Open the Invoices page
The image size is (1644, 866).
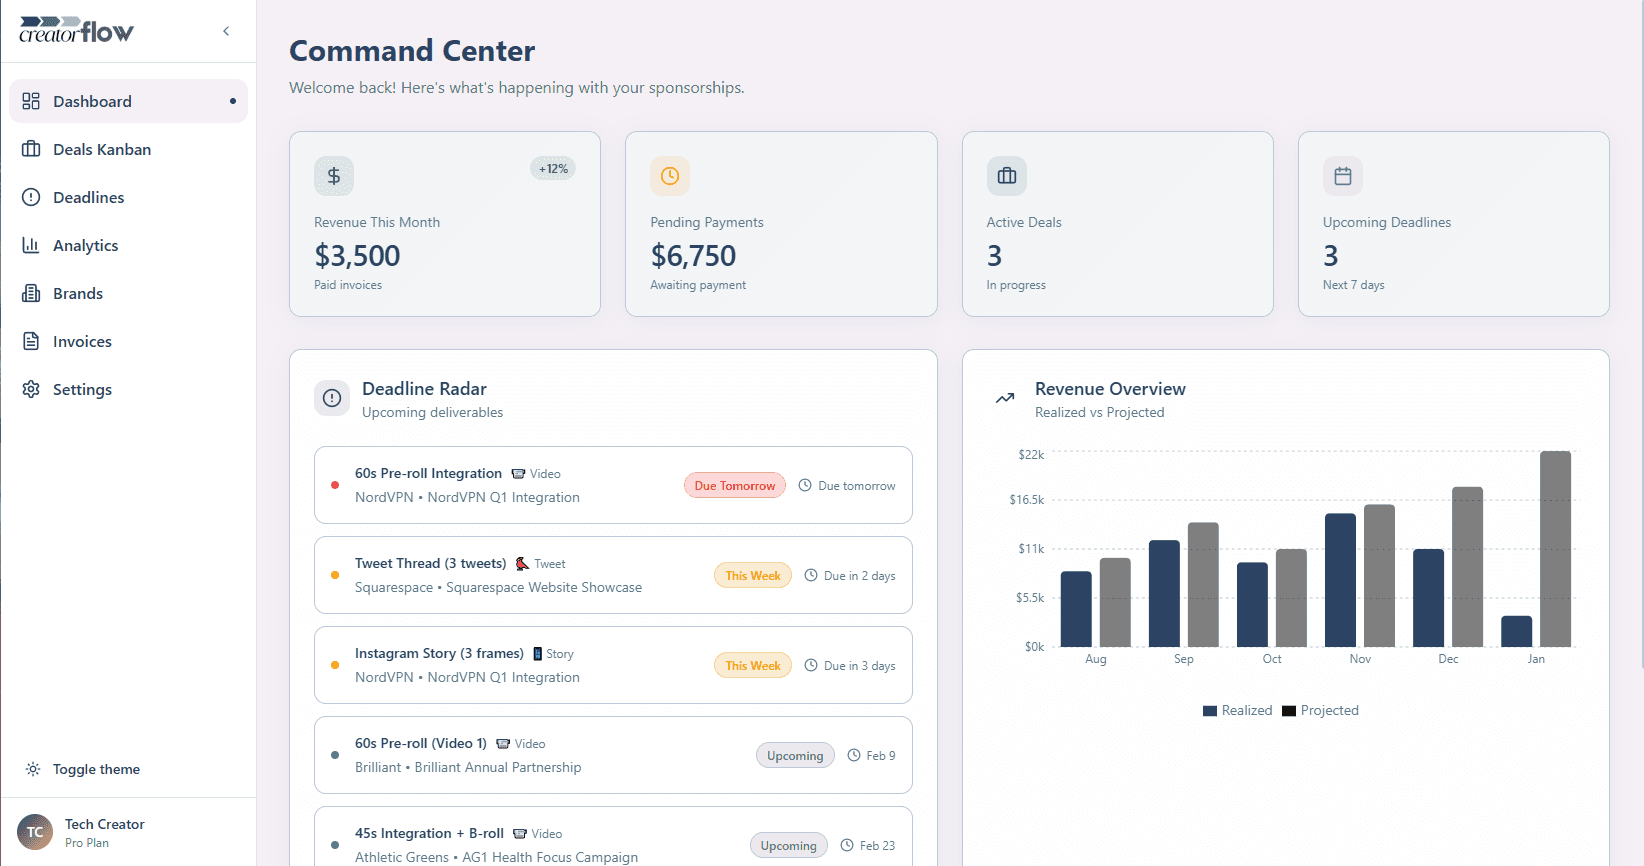82,341
